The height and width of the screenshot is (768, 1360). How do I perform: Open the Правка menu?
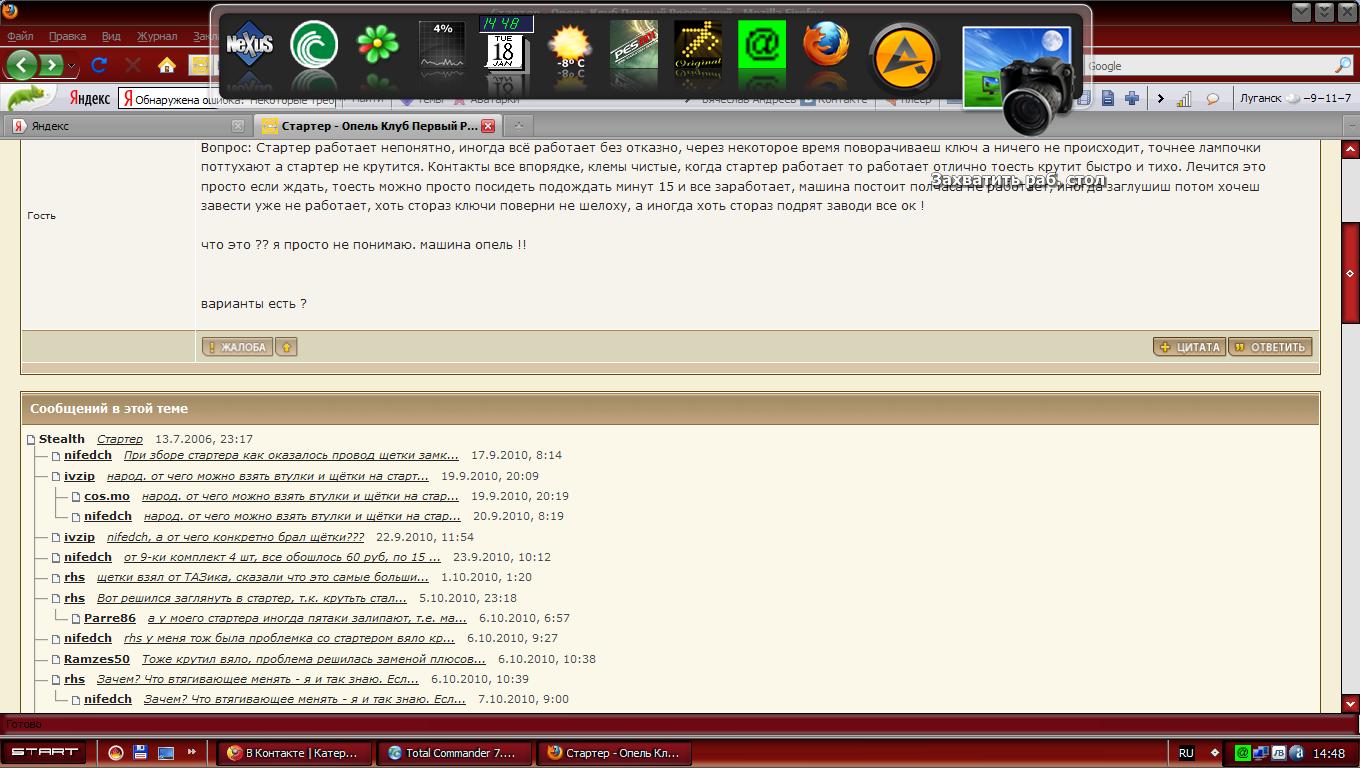[67, 36]
